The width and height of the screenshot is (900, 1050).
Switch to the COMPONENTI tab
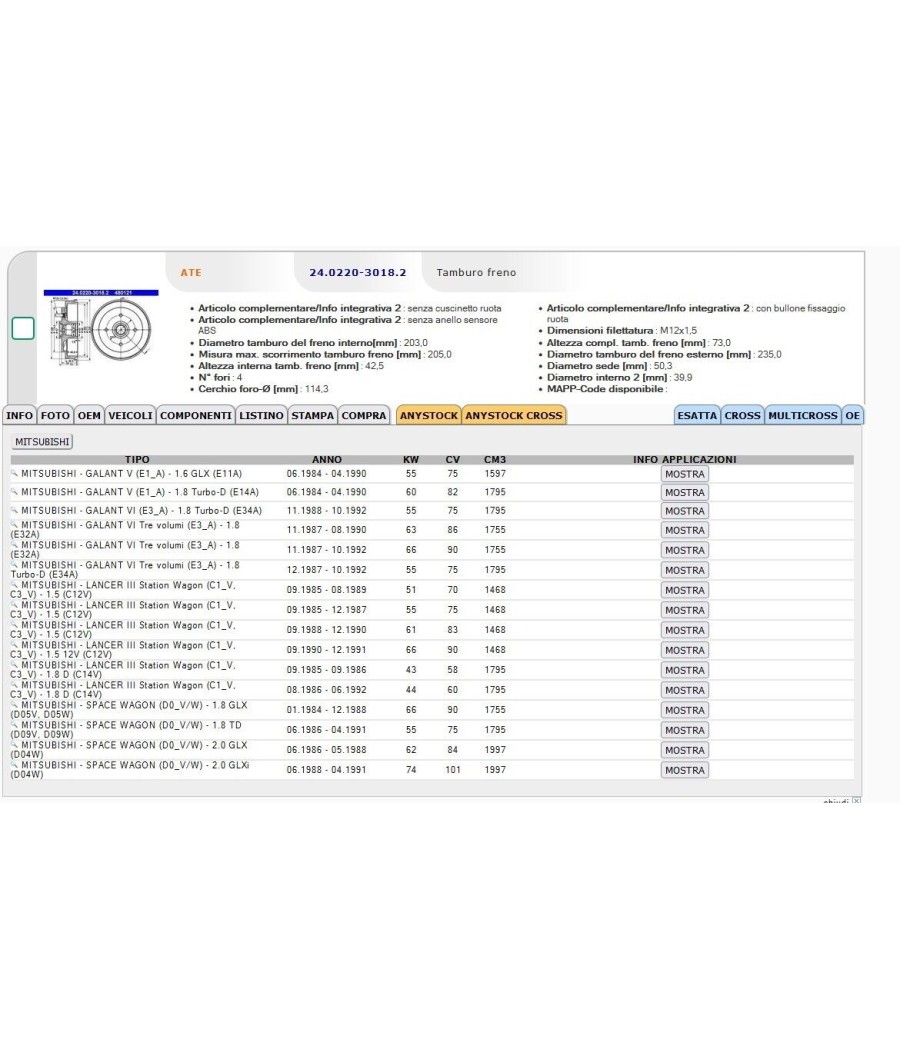196,415
